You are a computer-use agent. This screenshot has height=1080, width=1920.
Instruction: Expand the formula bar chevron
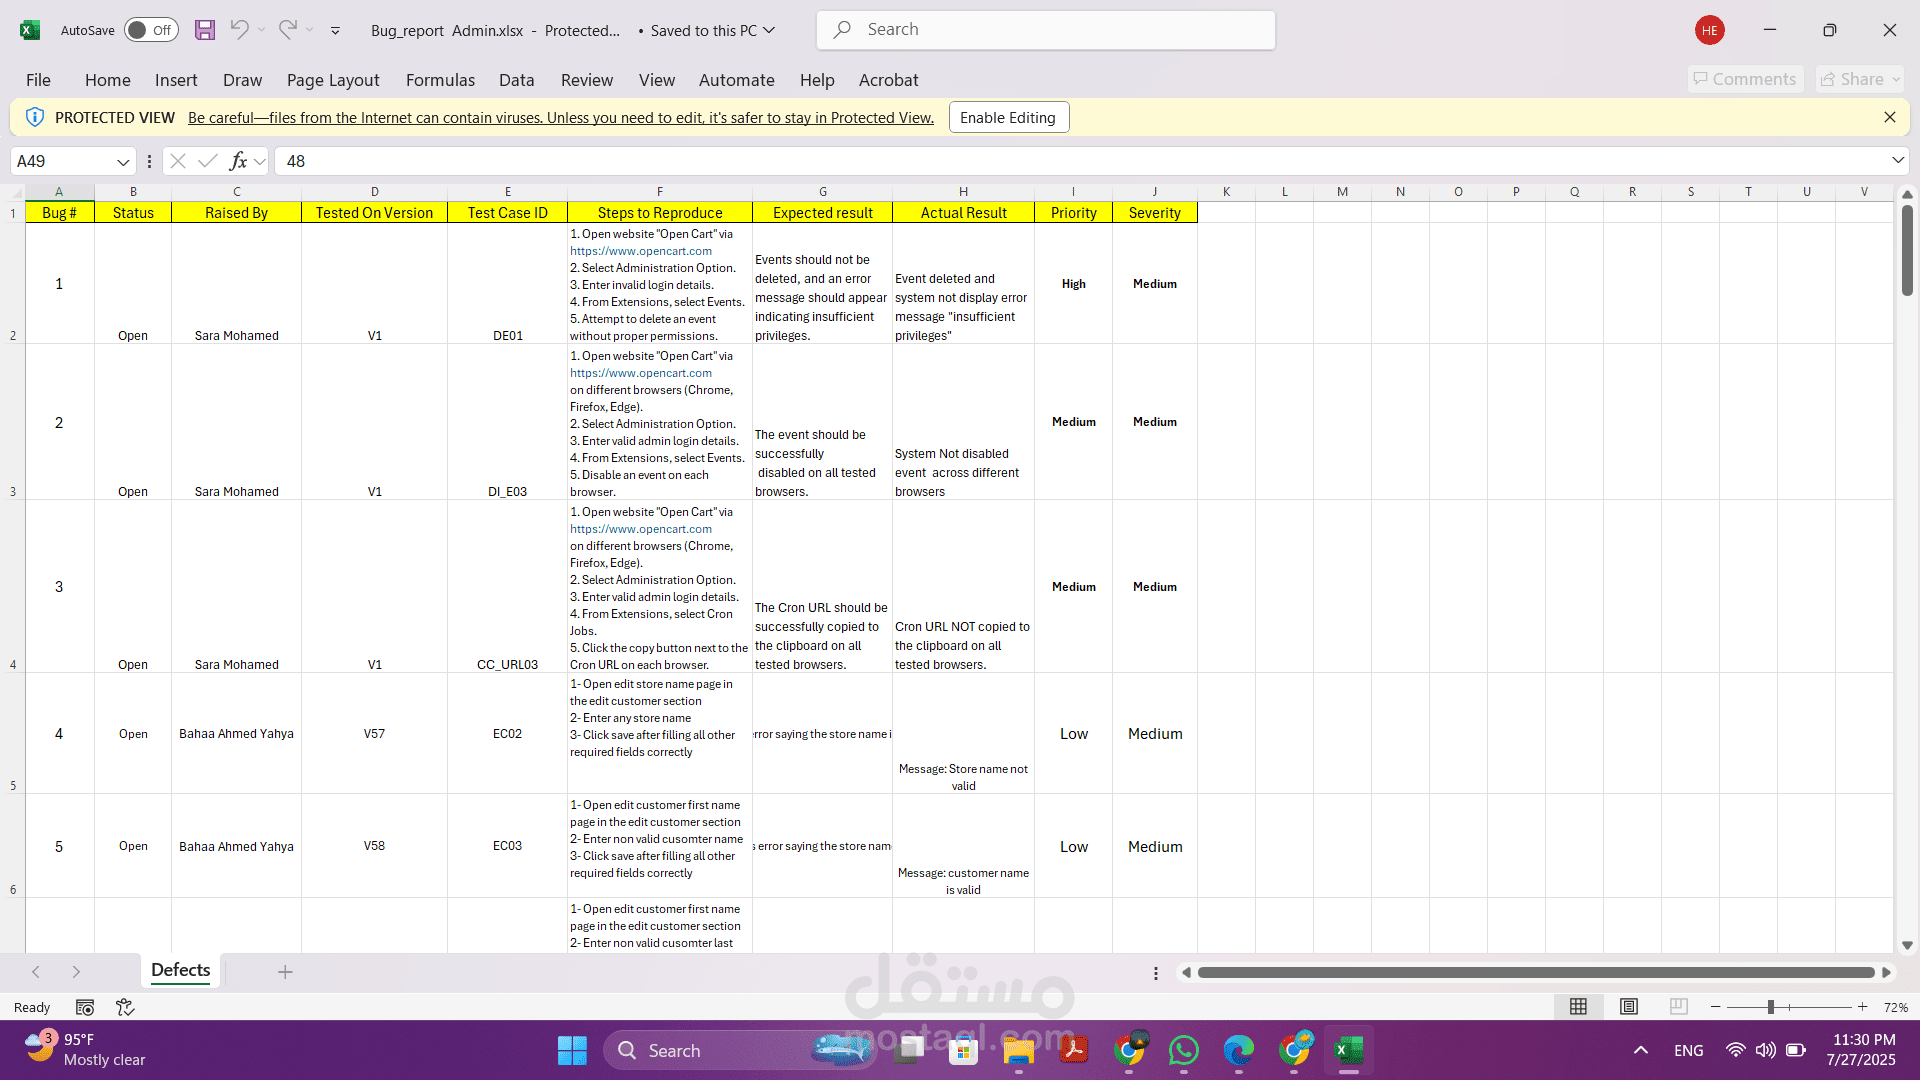[1897, 161]
